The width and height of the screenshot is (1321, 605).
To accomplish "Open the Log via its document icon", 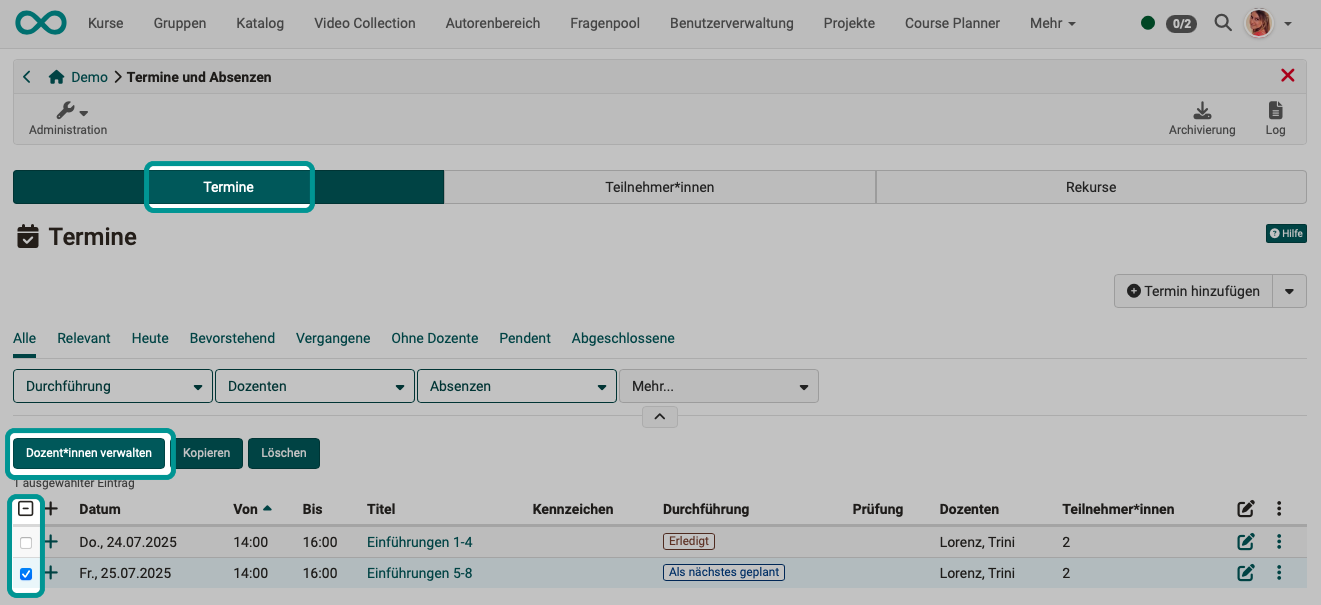I will pos(1275,111).
